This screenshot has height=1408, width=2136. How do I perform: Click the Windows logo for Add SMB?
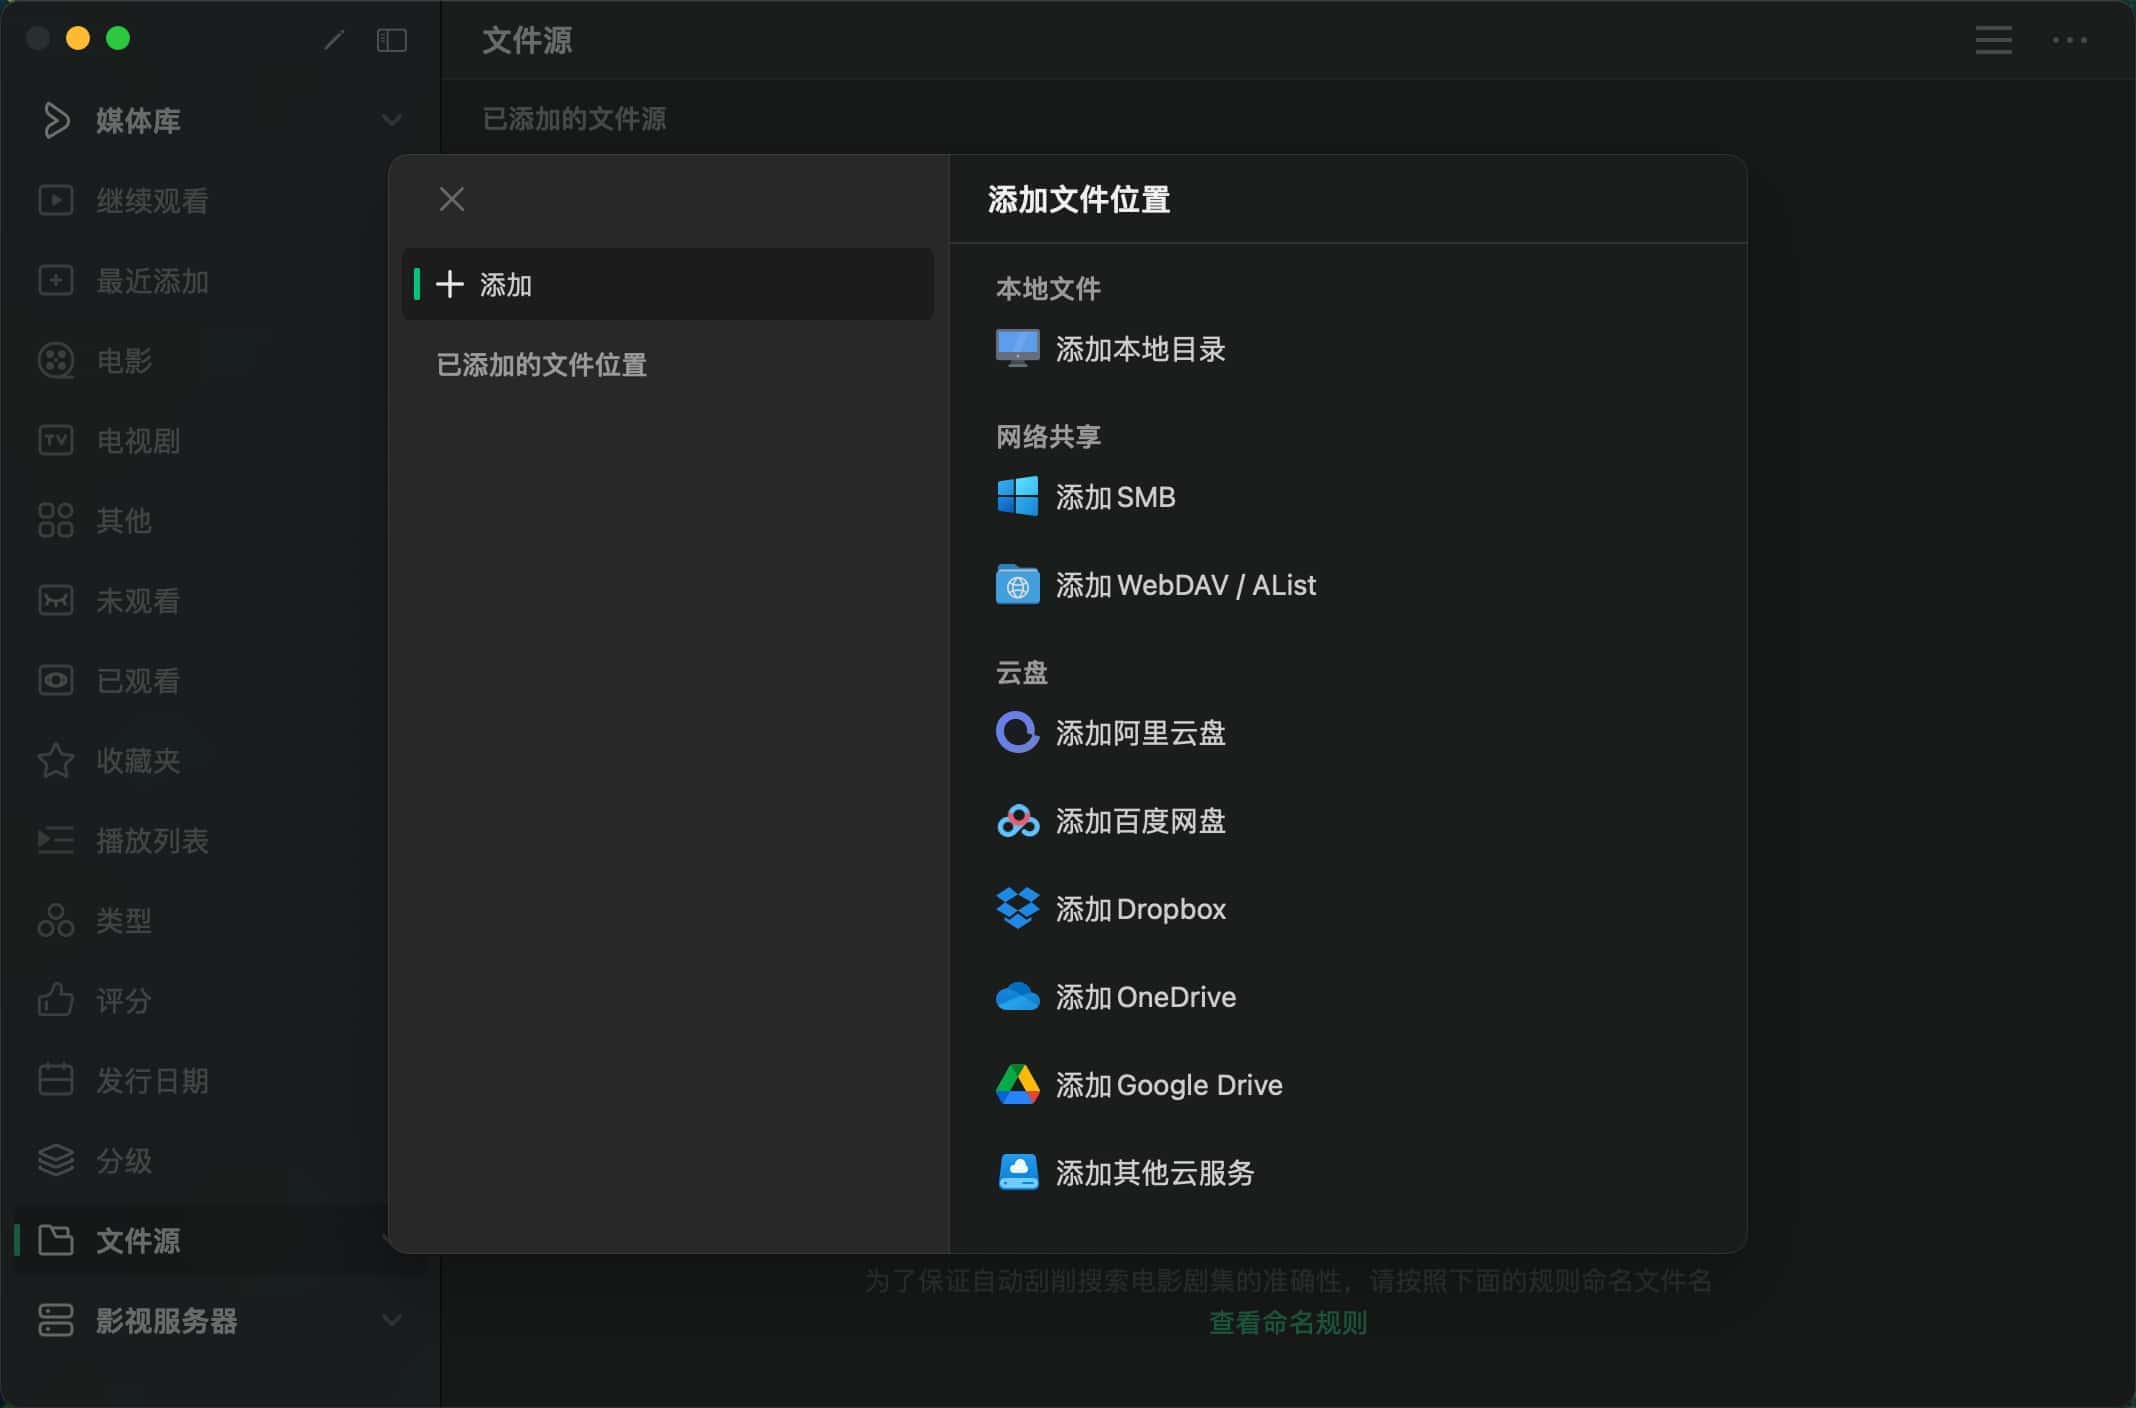[x=1017, y=496]
